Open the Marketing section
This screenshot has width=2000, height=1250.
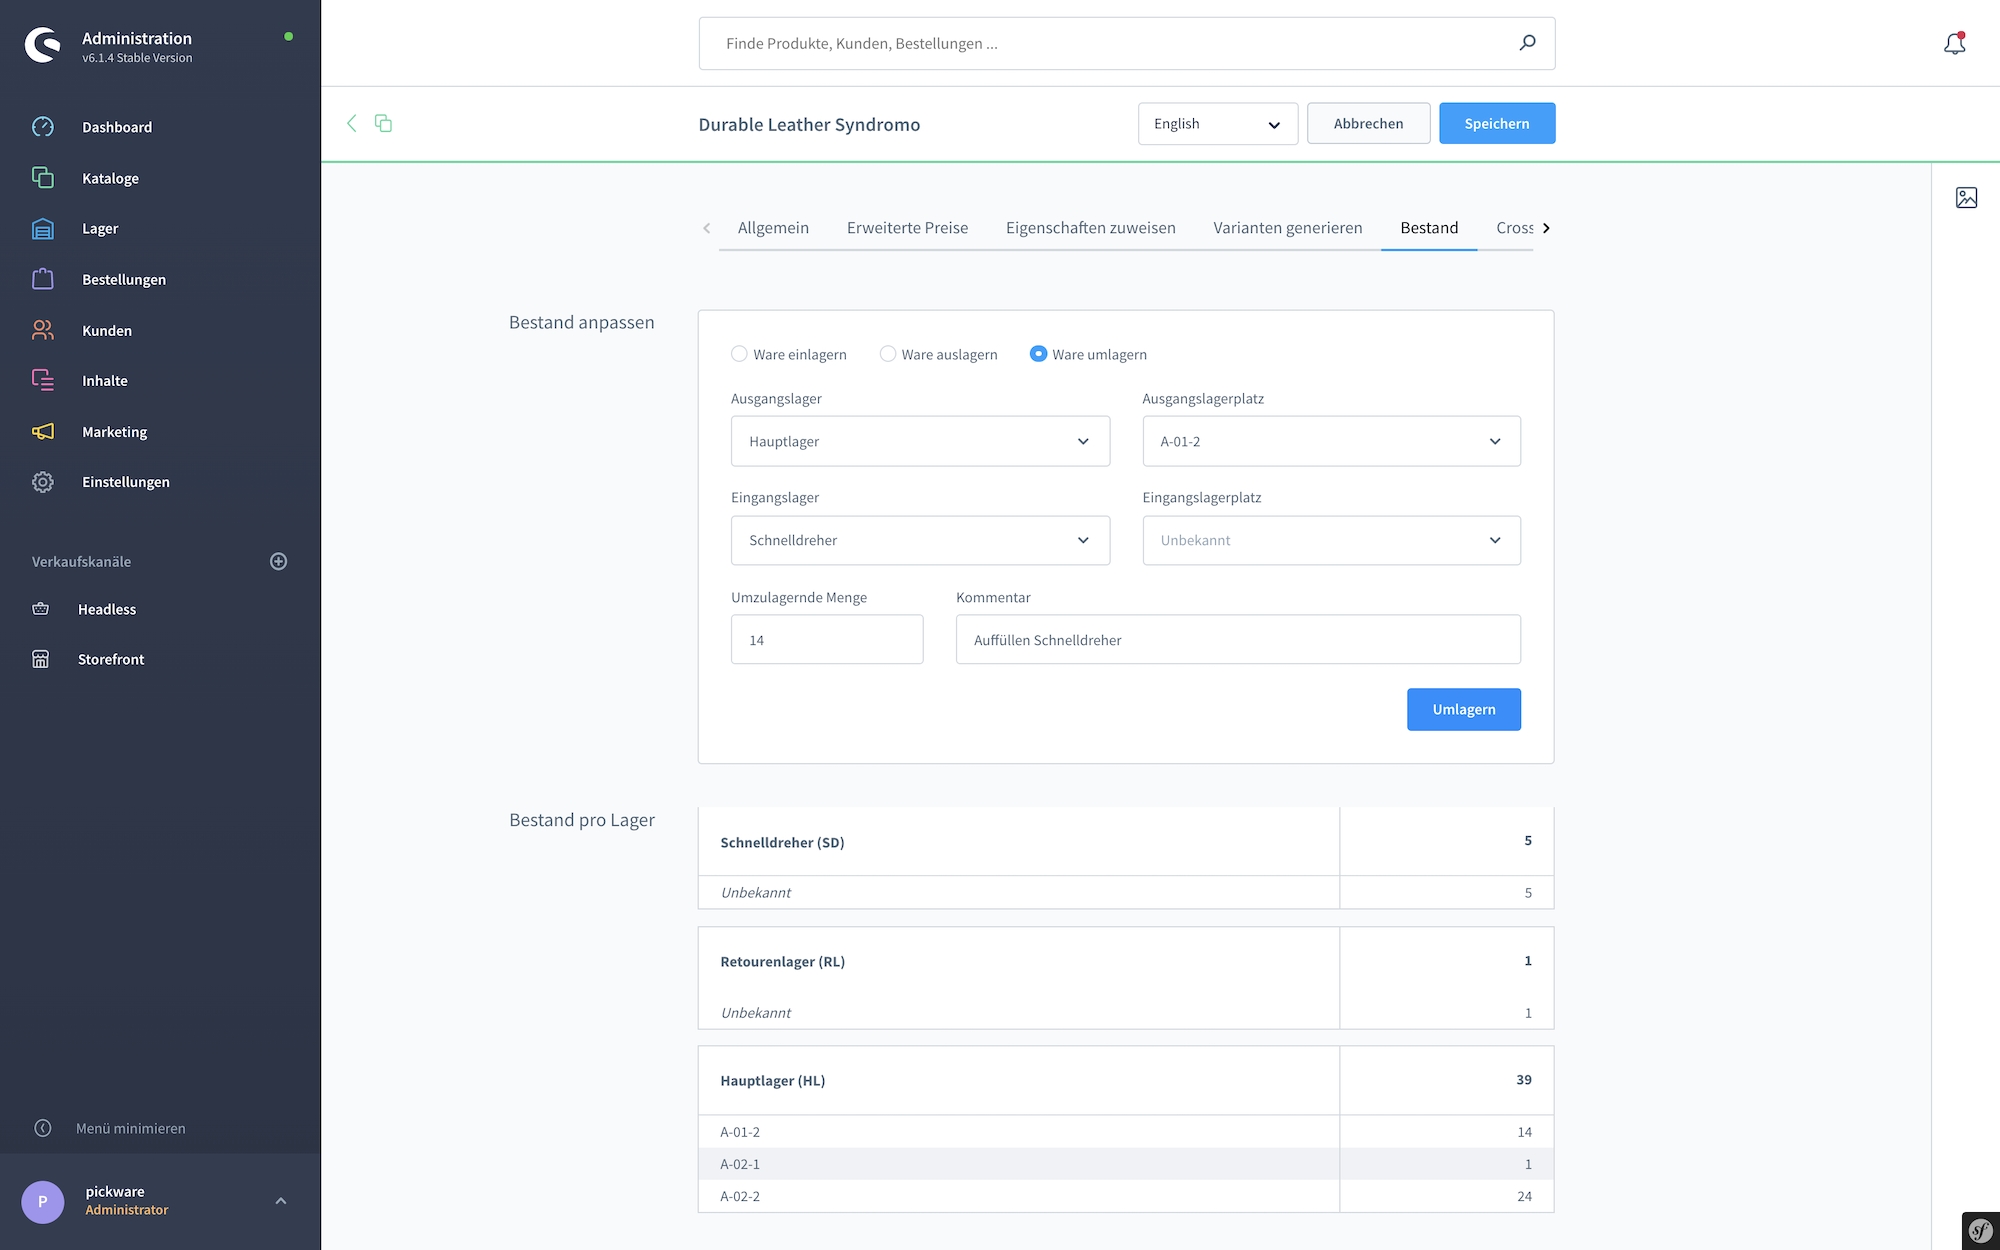(x=114, y=431)
